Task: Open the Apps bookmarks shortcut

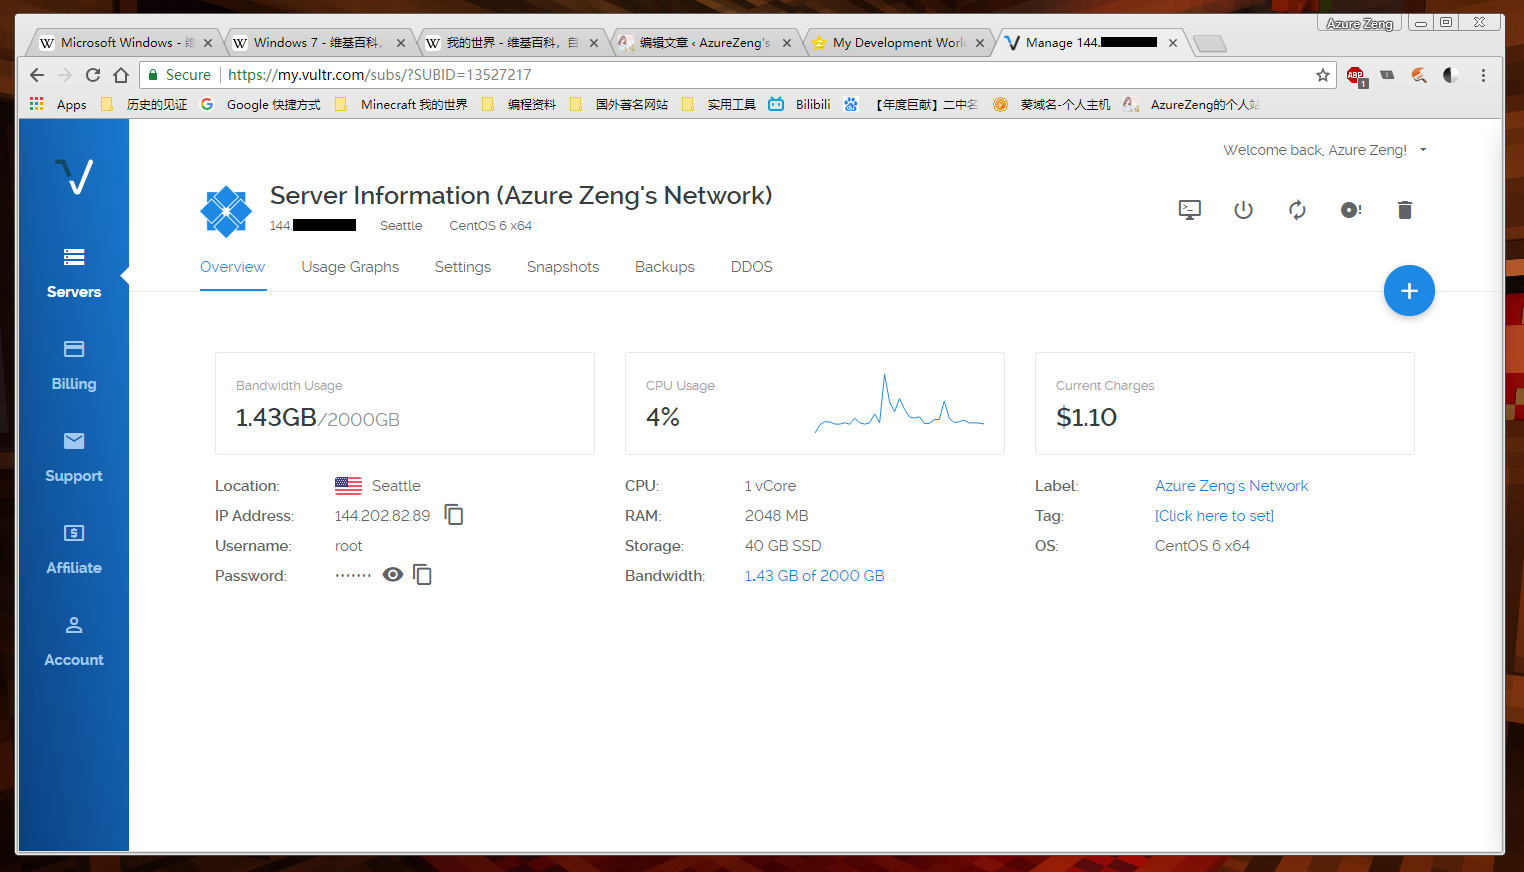Action: (58, 104)
